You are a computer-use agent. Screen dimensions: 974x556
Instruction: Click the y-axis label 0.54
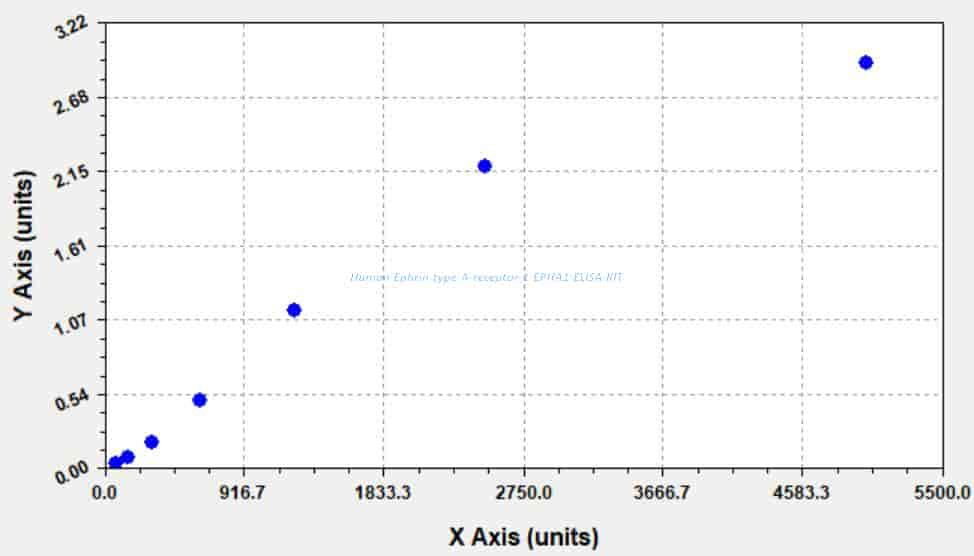72,399
